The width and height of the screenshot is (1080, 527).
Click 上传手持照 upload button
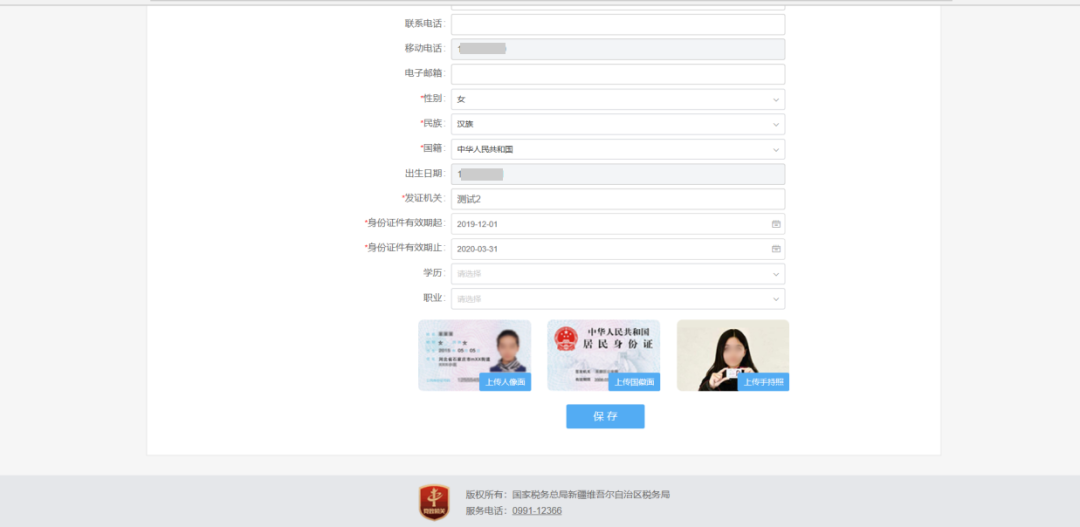(x=763, y=382)
